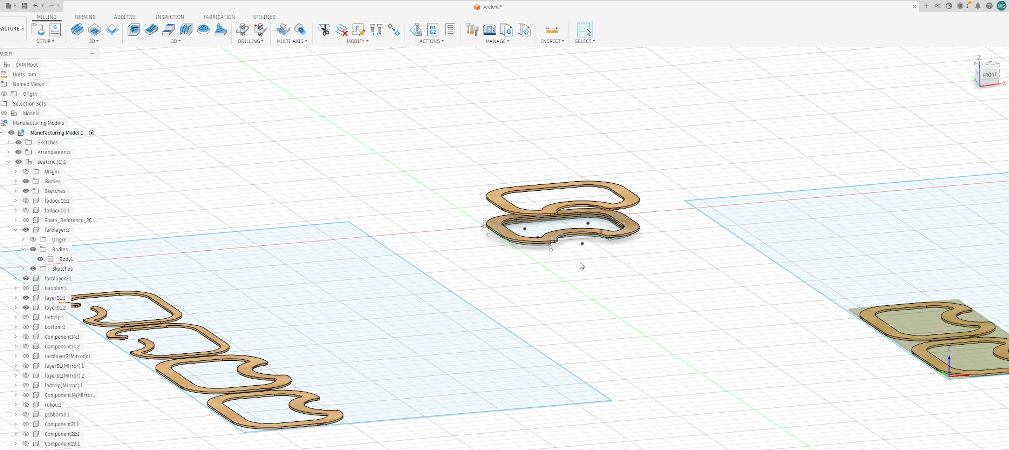This screenshot has width=1009, height=450.
Task: Open the 3D dropdown menu
Action: click(x=176, y=41)
